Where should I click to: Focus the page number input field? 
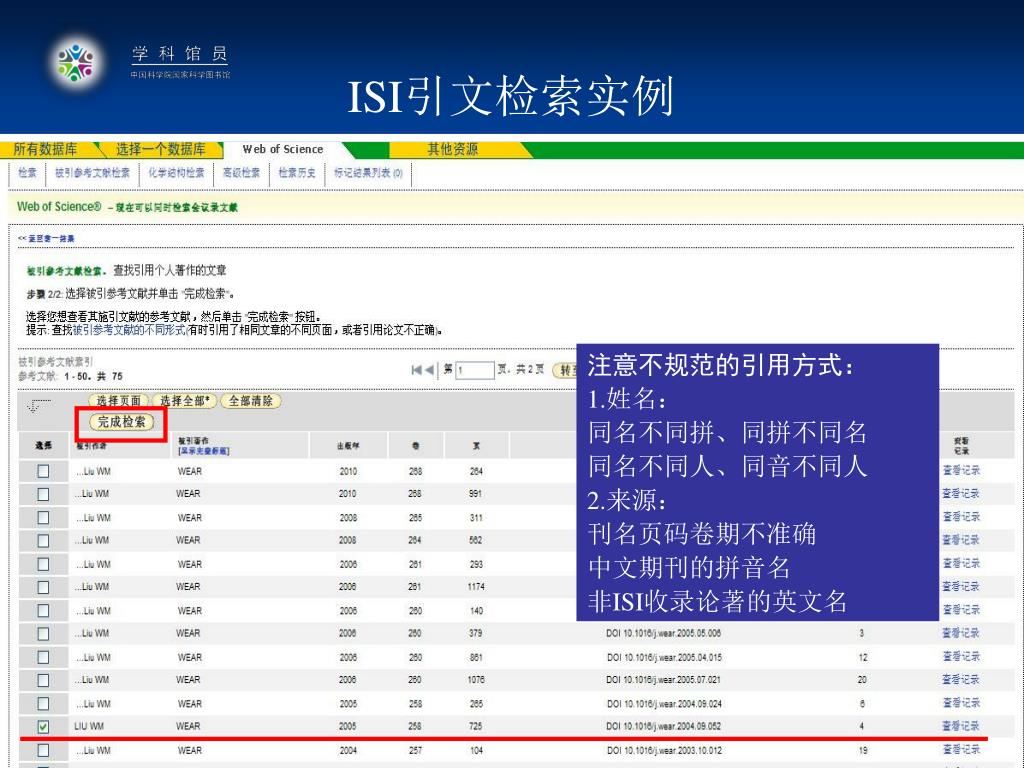pos(475,370)
